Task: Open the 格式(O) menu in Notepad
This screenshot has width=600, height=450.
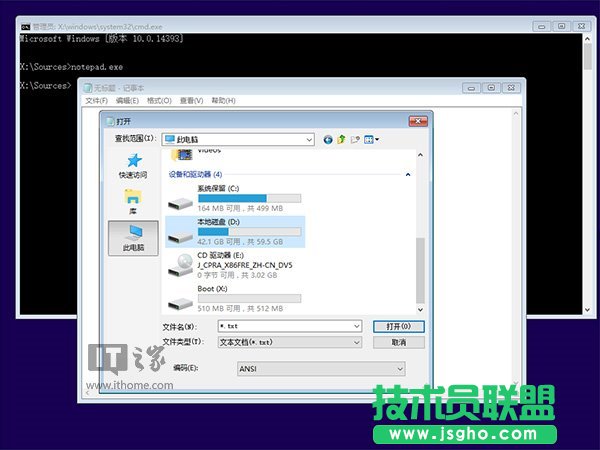Action: 159,101
